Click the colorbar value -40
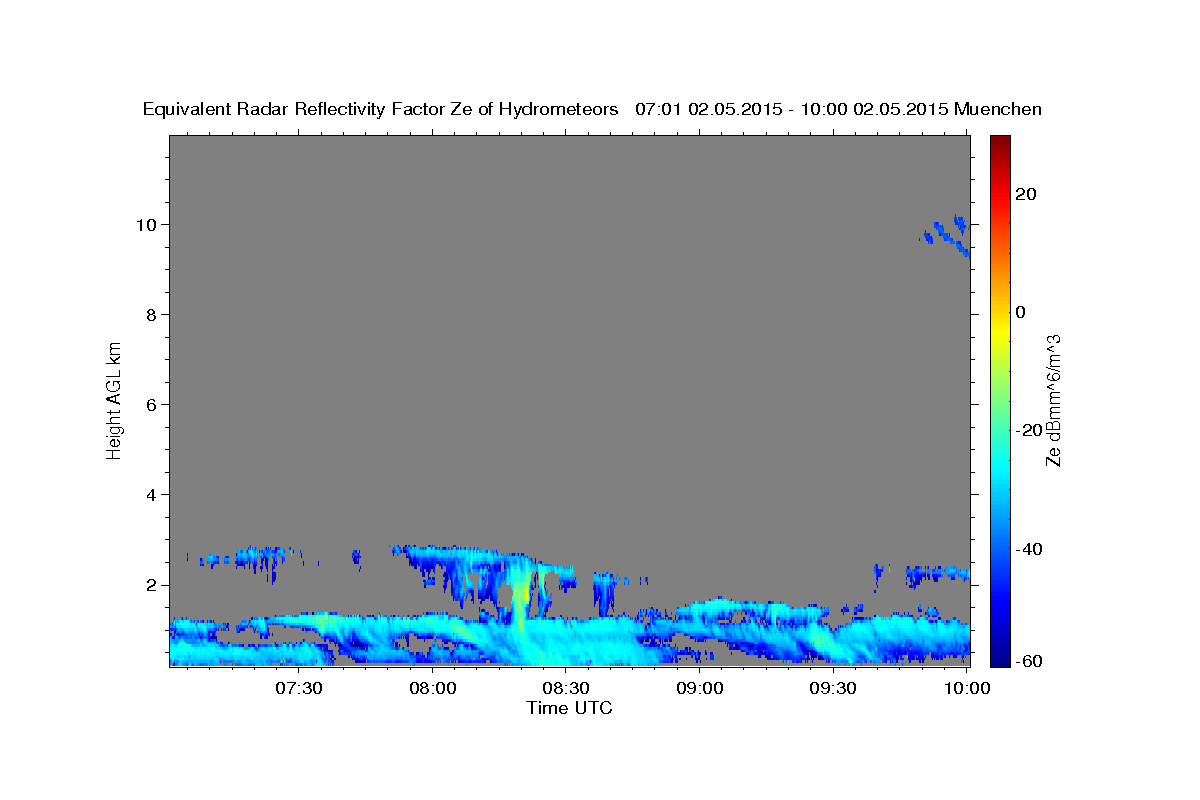The width and height of the screenshot is (1200, 800). pyautogui.click(x=1027, y=548)
